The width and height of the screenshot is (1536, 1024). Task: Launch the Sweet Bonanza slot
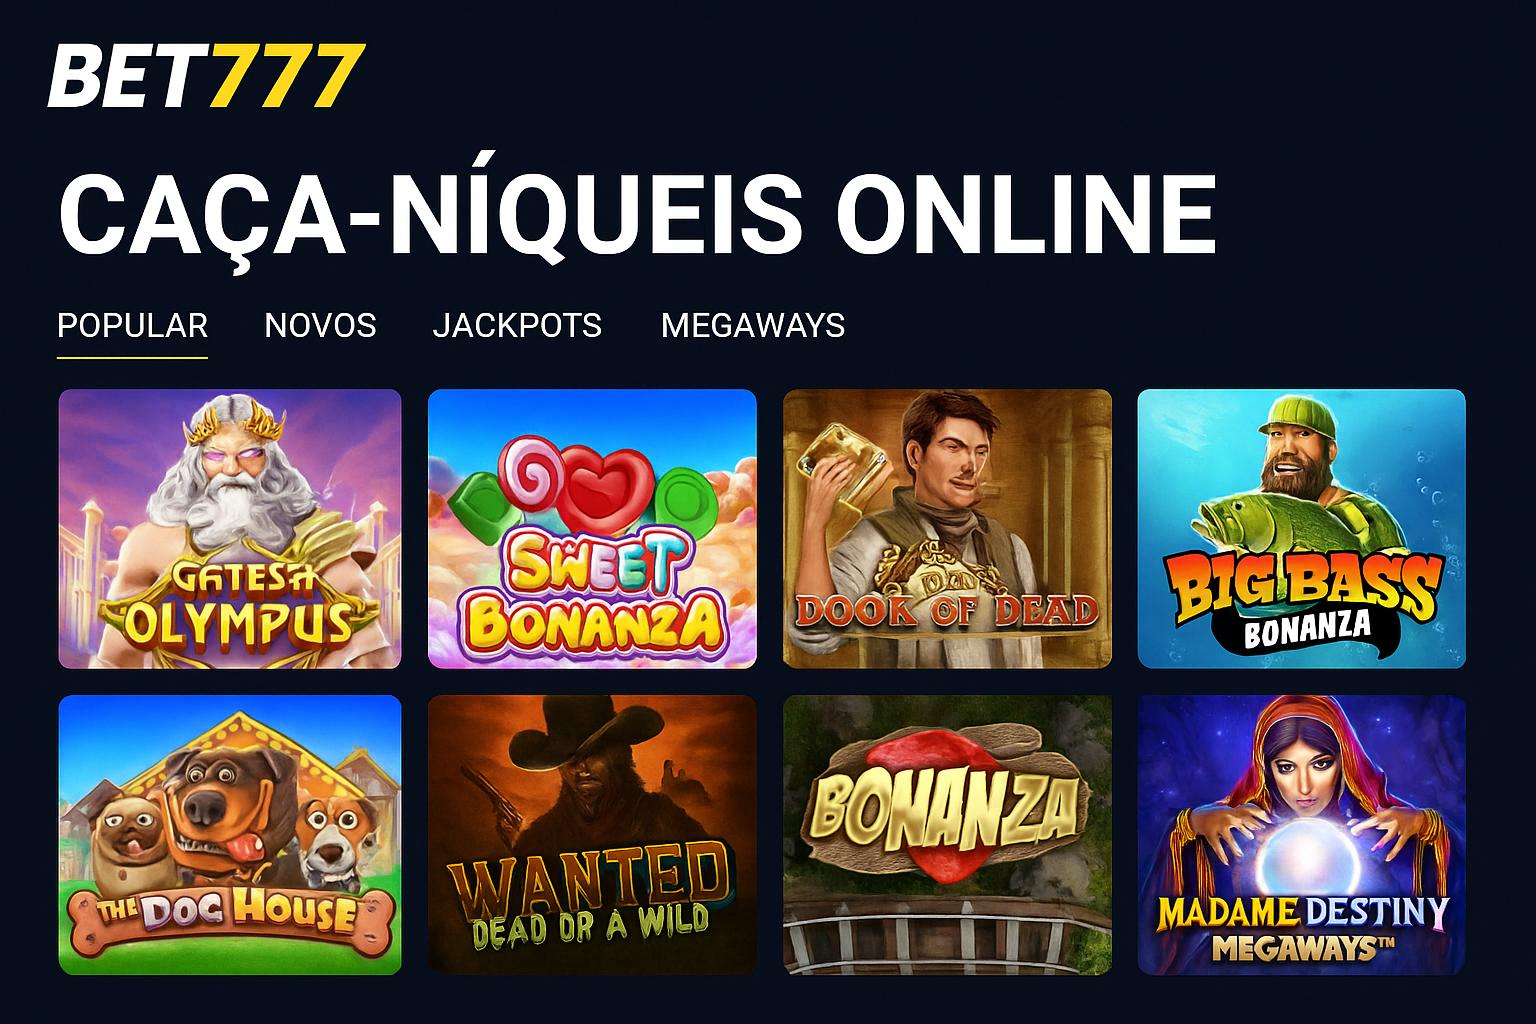pos(592,529)
